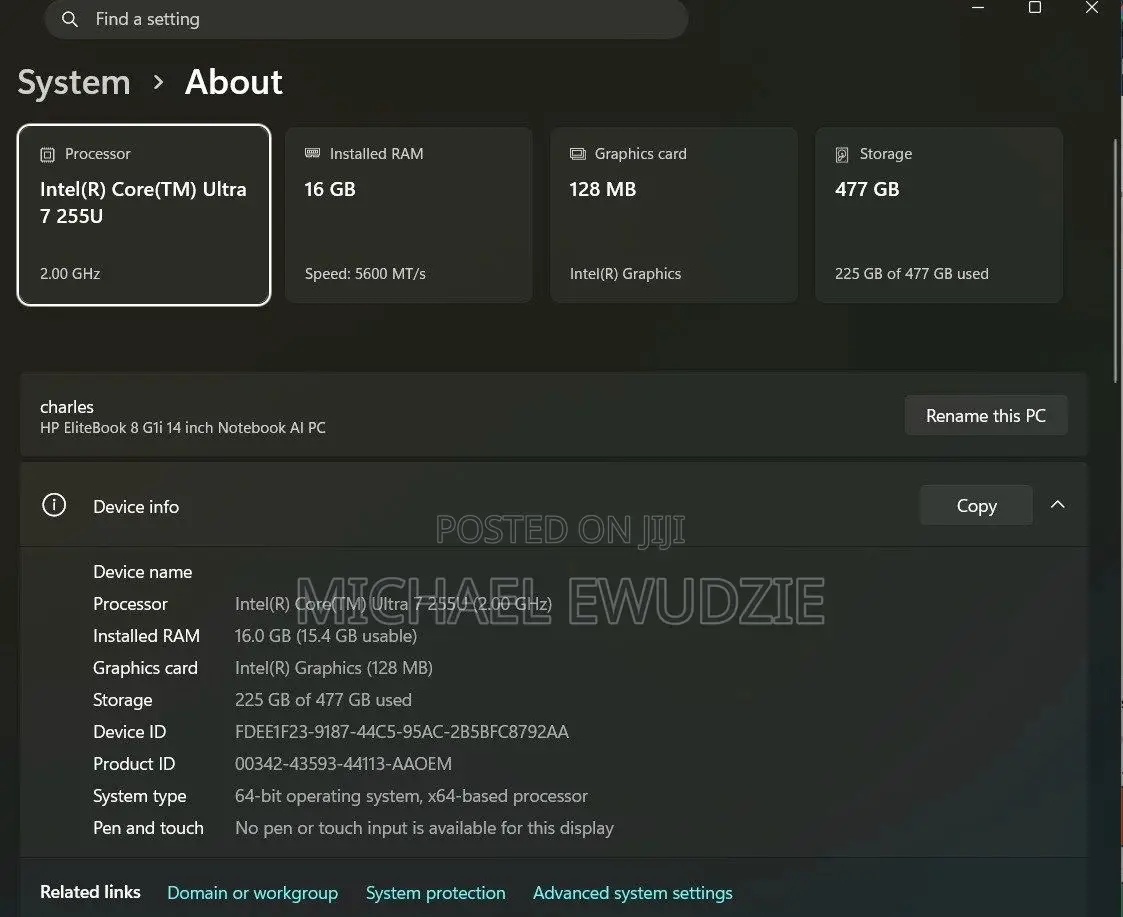Click 'HP EliteBook 8 G1i 14 inch Notebook AI PC'

click(x=183, y=428)
